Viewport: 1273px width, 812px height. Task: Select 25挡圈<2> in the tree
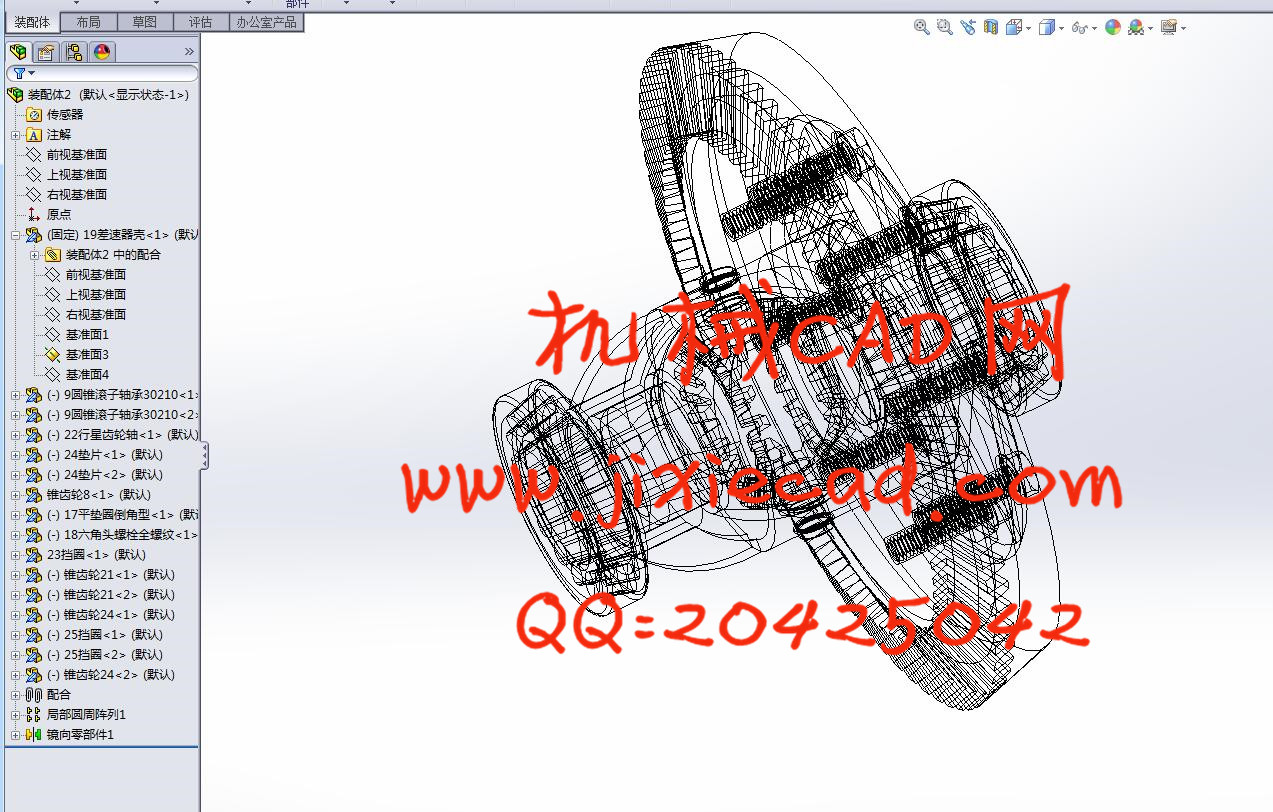(x=105, y=655)
